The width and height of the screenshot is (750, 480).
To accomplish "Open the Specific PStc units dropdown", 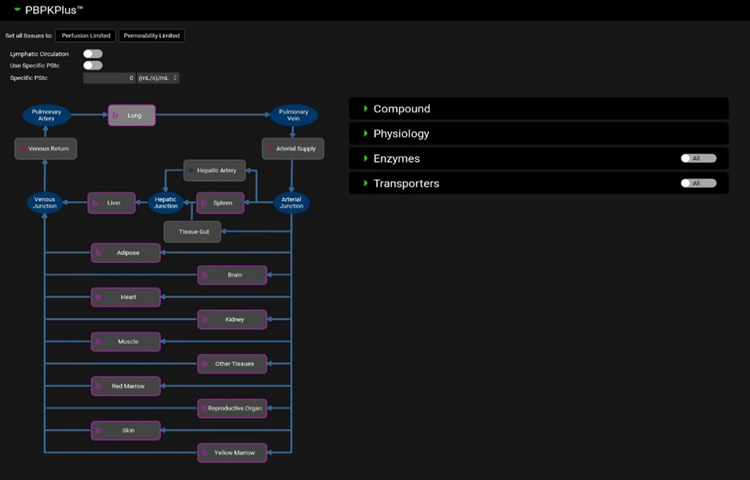I will [158, 78].
